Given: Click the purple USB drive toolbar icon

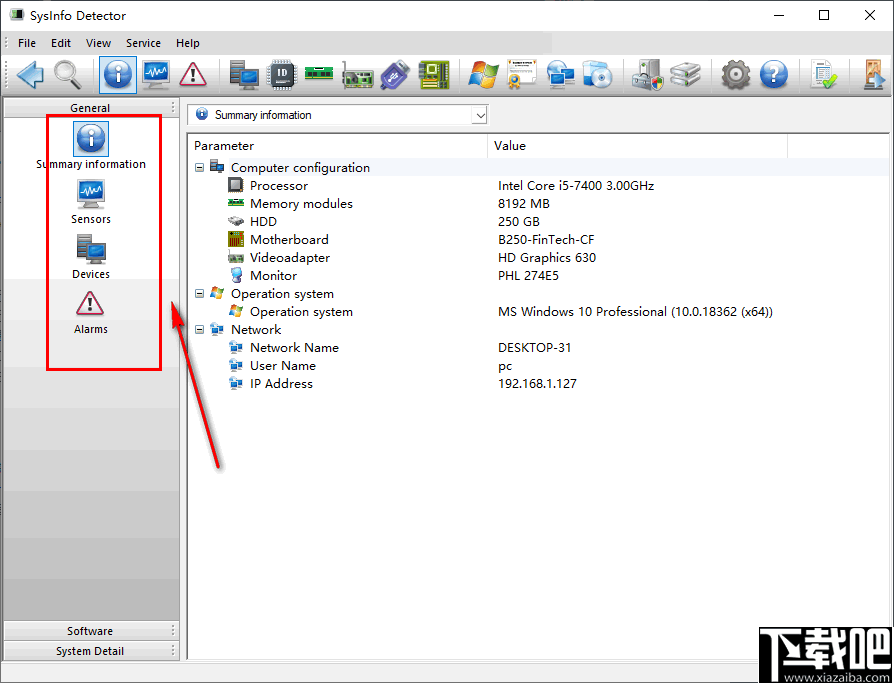Looking at the screenshot, I should (395, 75).
